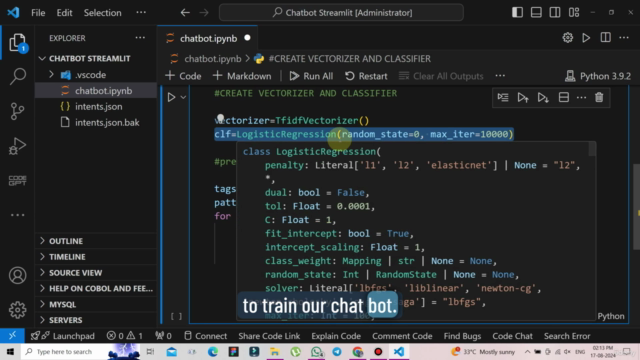
Task: Click the Chatbot Streamlit command center search
Action: (x=341, y=13)
